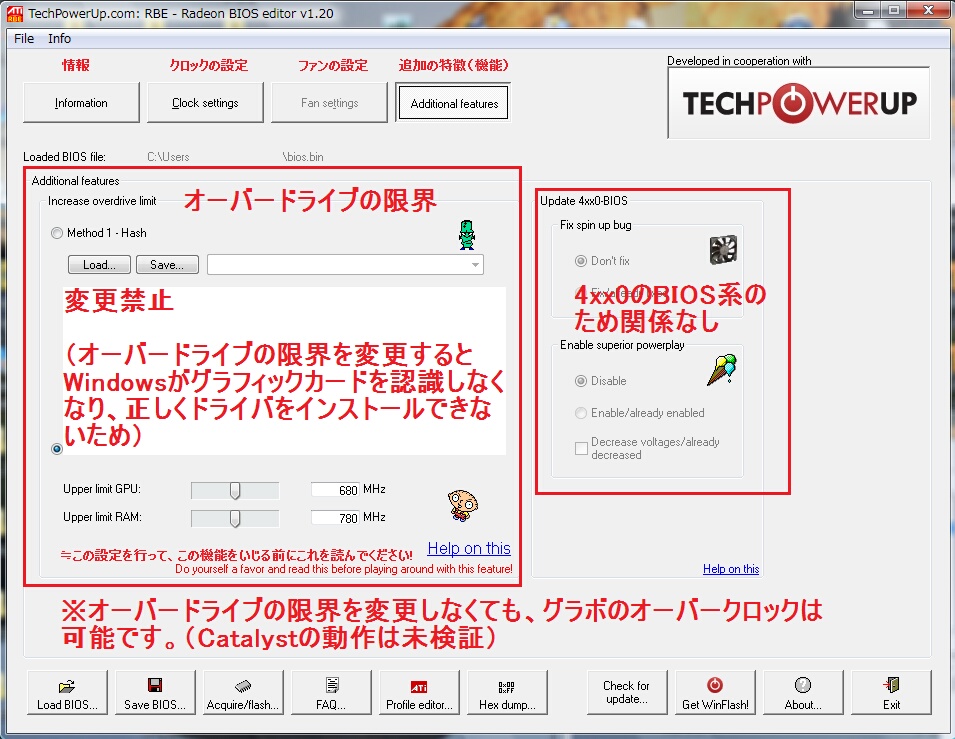
Task: Adjust the Upper limit GPU slider
Action: [x=235, y=490]
